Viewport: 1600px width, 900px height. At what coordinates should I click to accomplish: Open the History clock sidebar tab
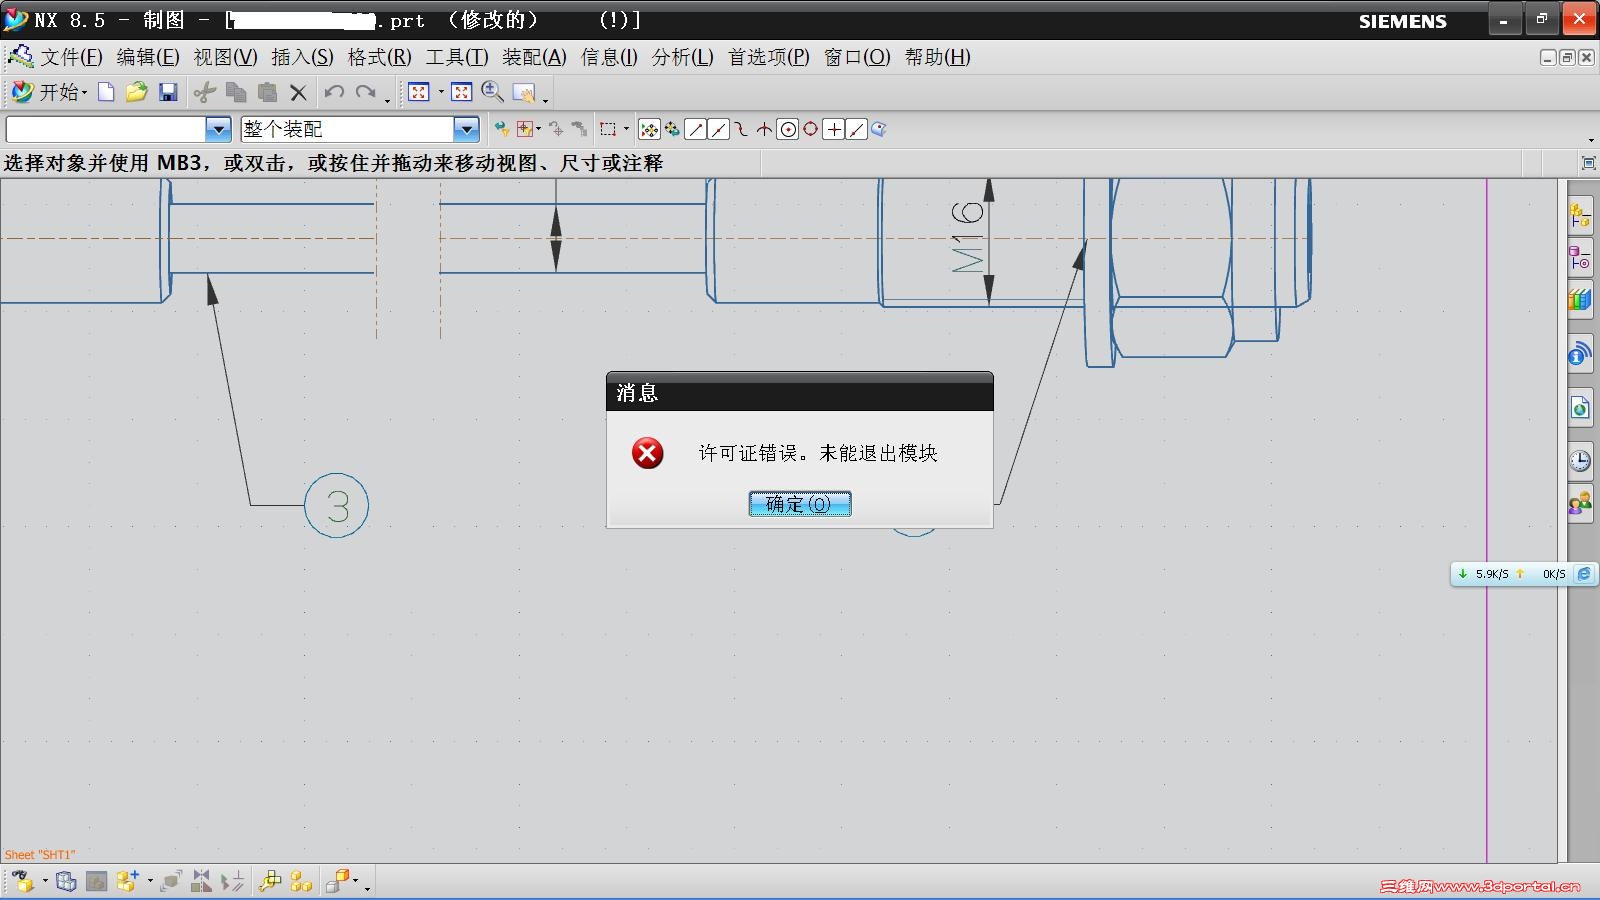click(x=1580, y=460)
